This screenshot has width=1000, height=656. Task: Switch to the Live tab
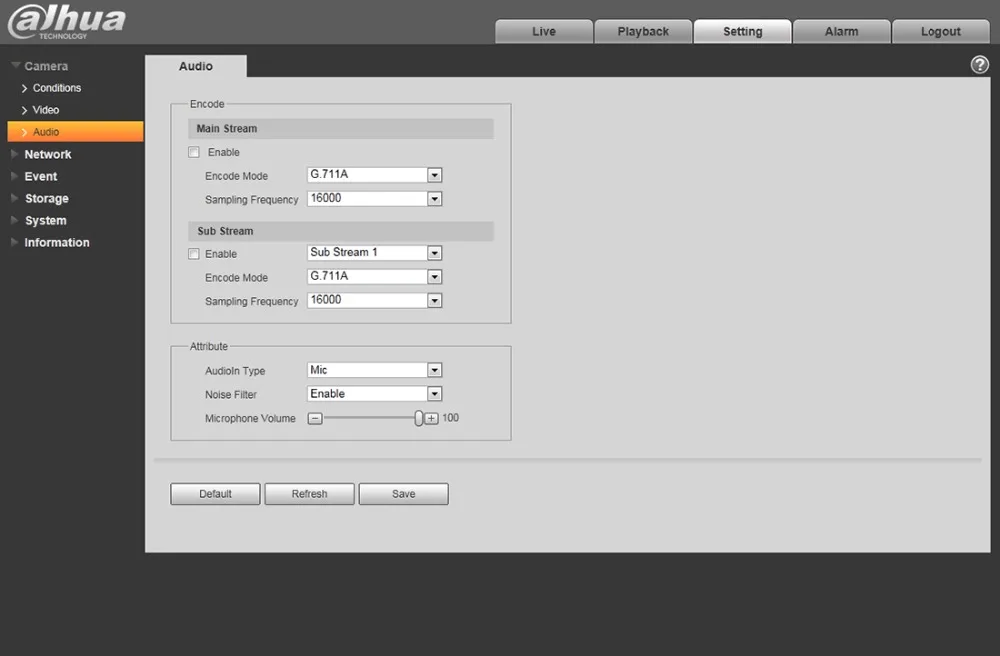544,31
